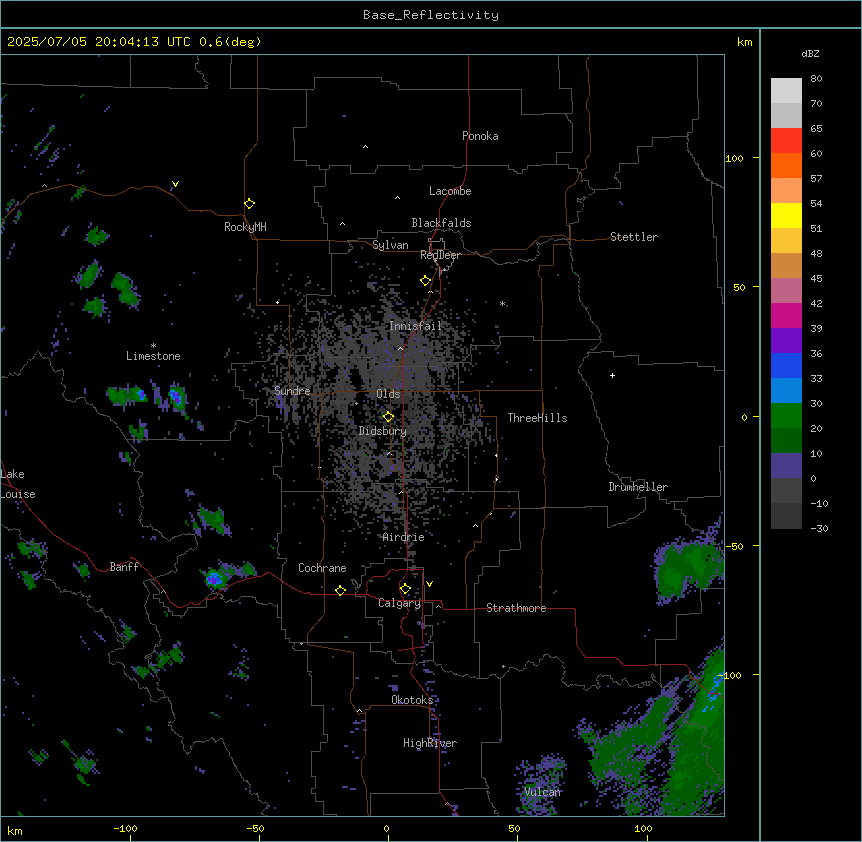Pick the bright green legend swatch below 30
Viewport: 862px width, 842px height.
click(x=786, y=416)
